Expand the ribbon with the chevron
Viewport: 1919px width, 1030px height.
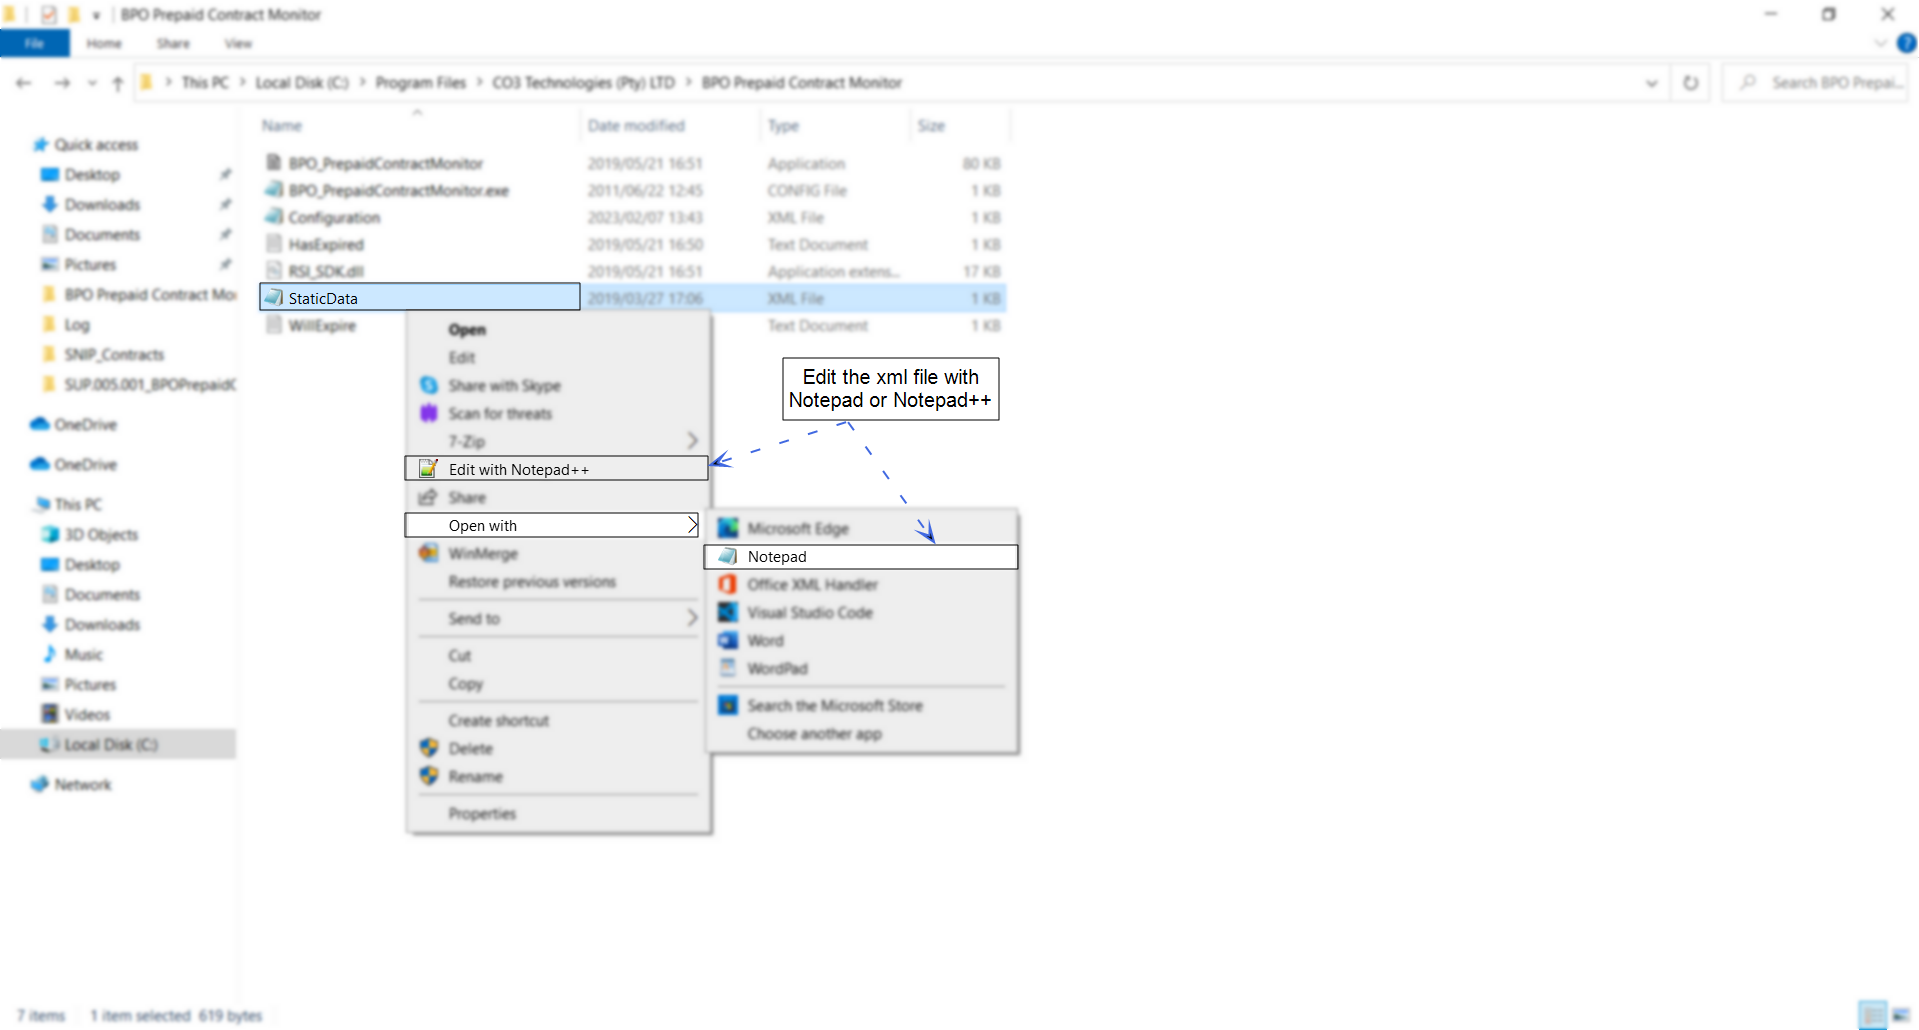coord(1881,43)
